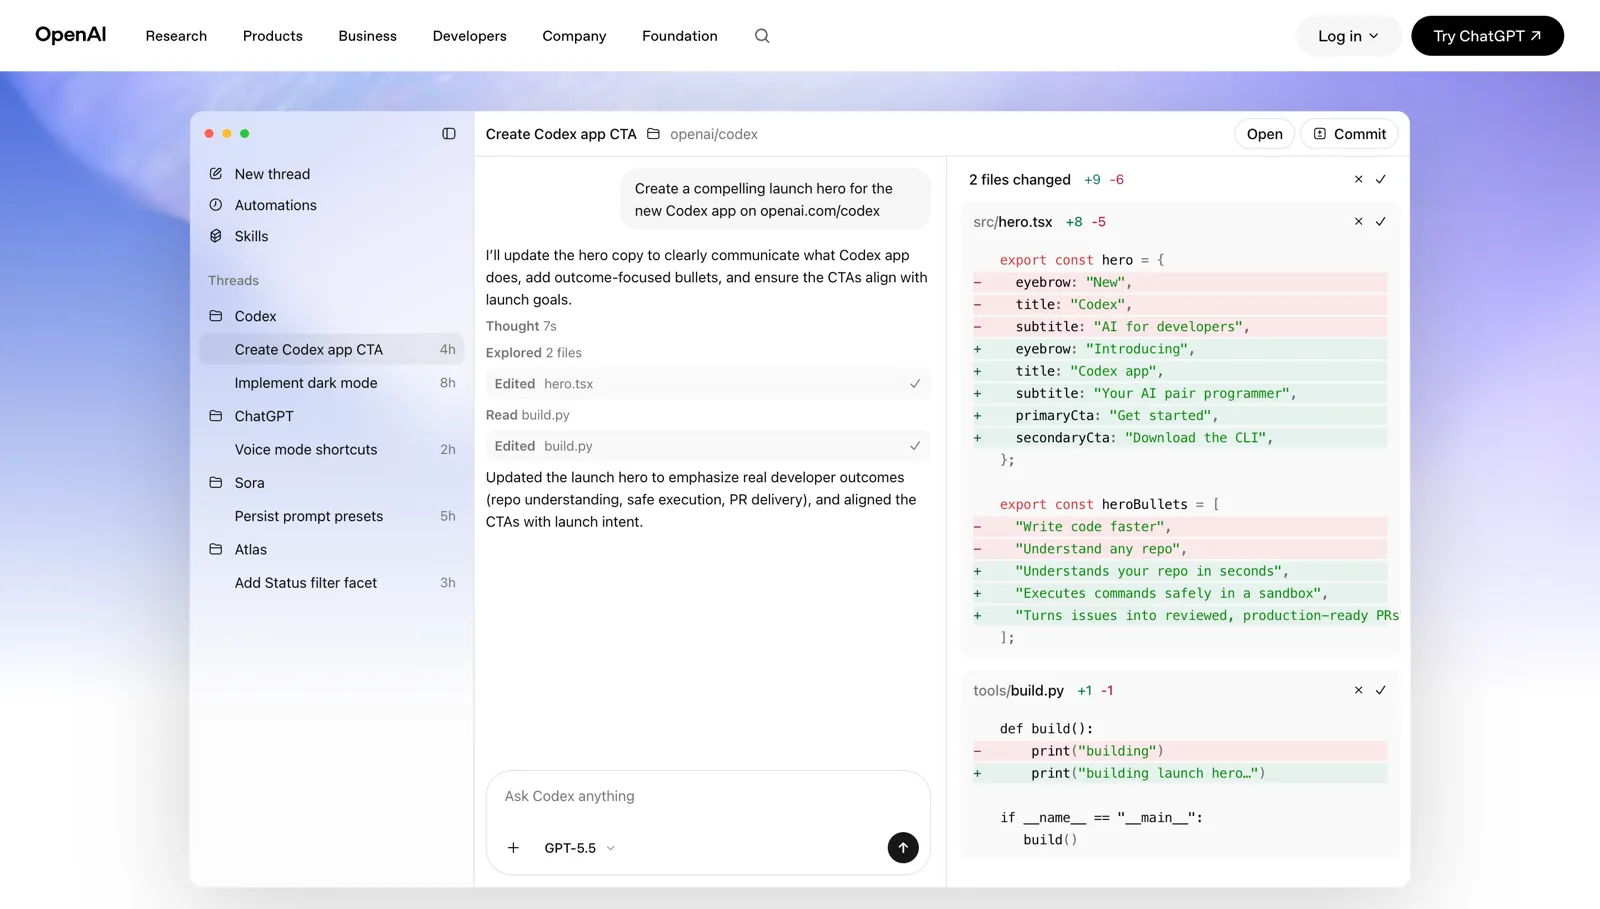Select the Create Codex app CTA thread
Image resolution: width=1600 pixels, height=909 pixels.
coord(331,349)
